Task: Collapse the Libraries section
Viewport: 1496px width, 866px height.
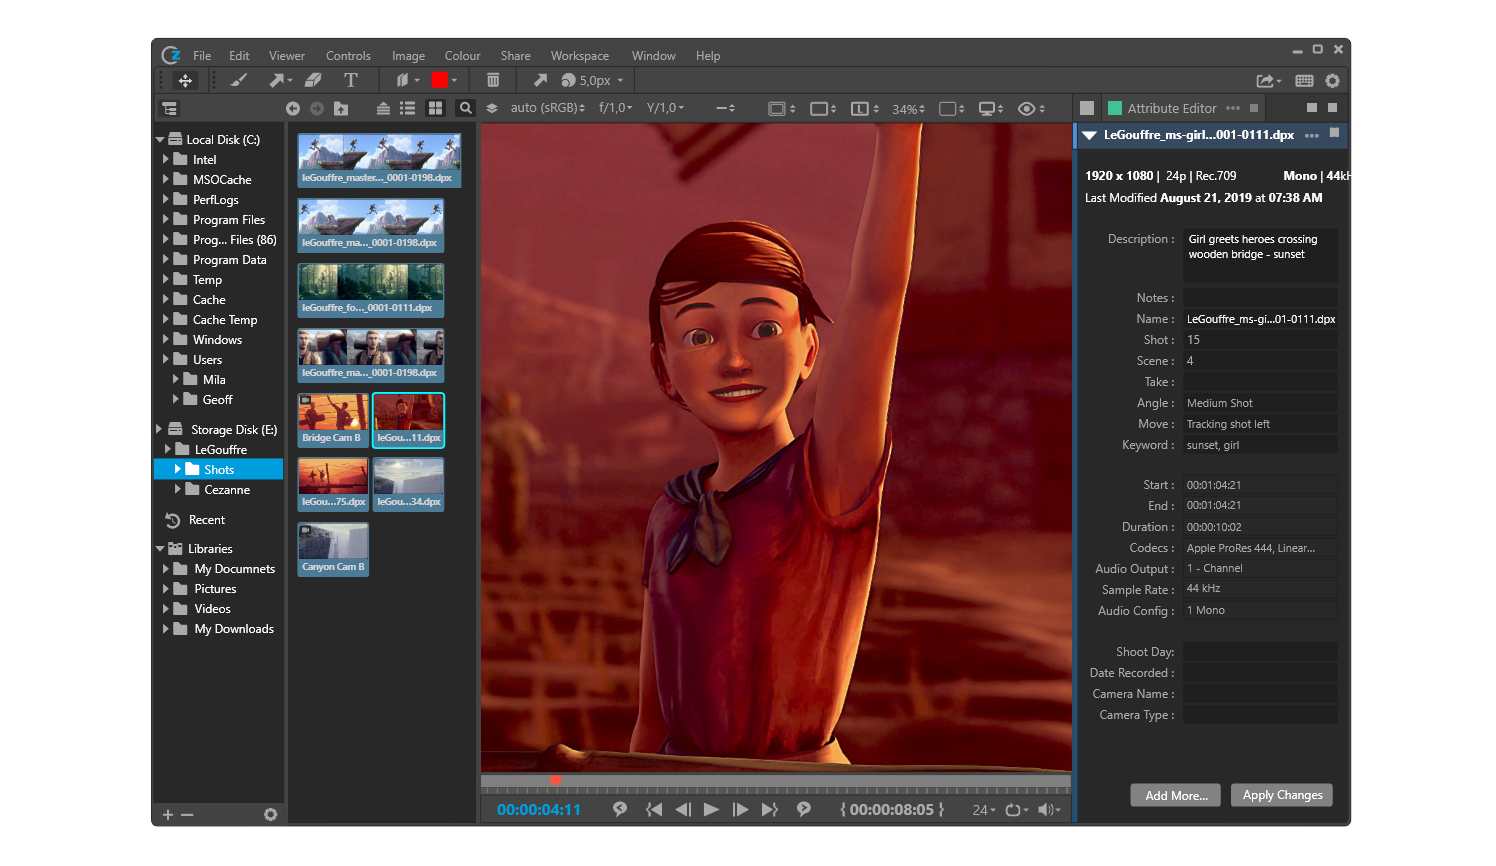Action: [160, 549]
